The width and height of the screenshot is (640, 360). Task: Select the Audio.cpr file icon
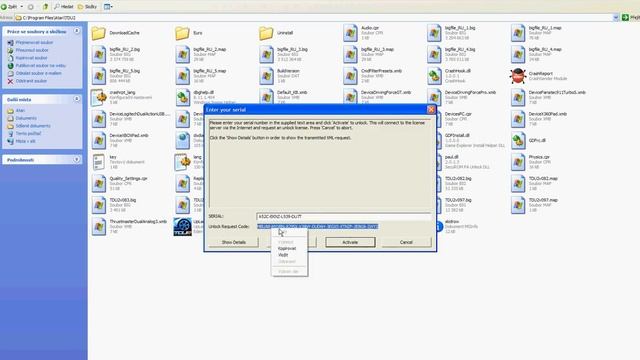(x=350, y=33)
